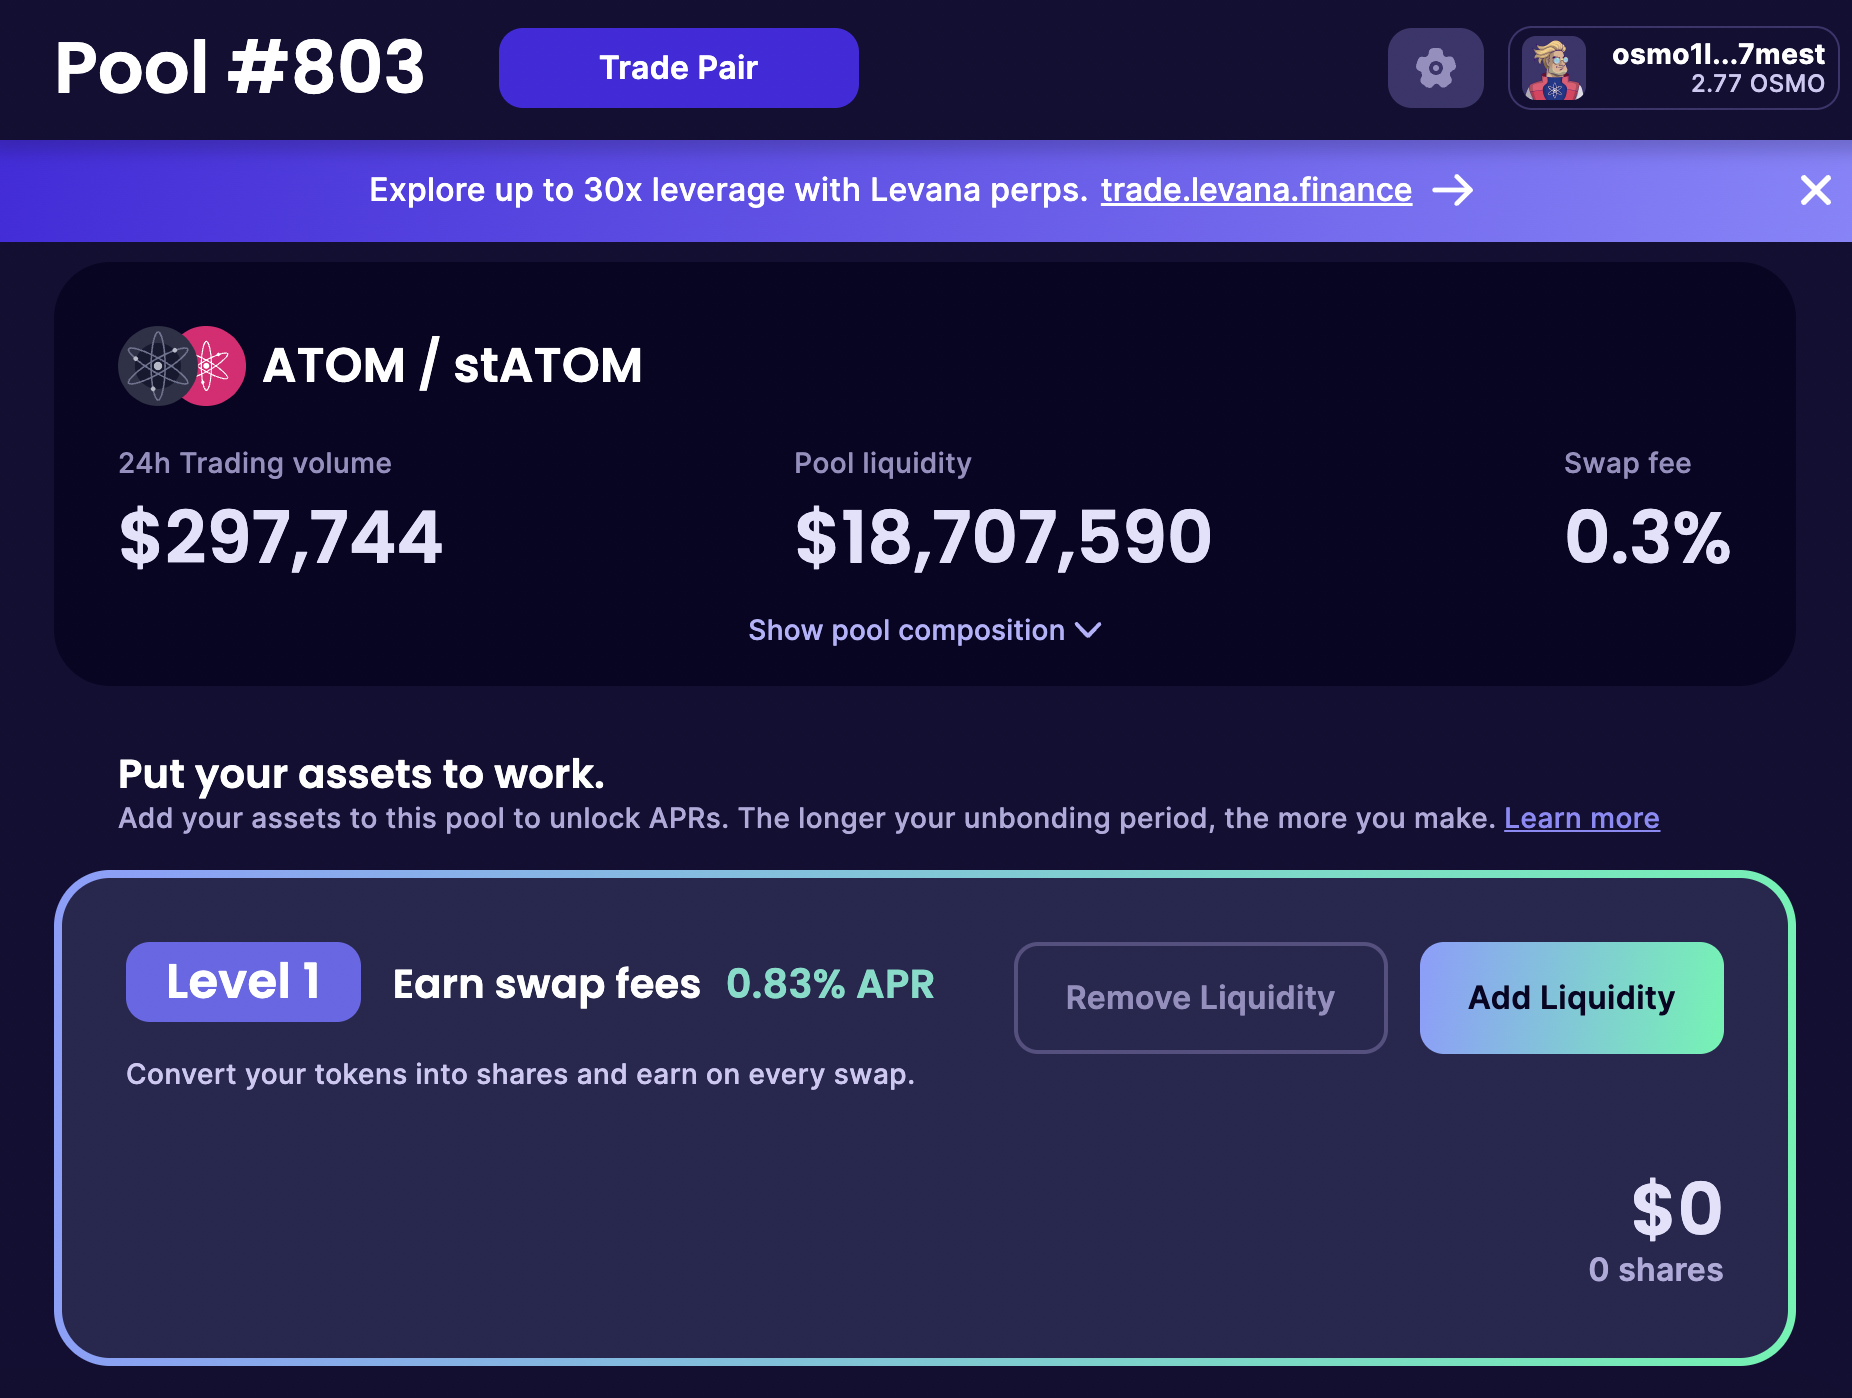Click the Pool #803 heading
The image size is (1852, 1398).
point(240,68)
